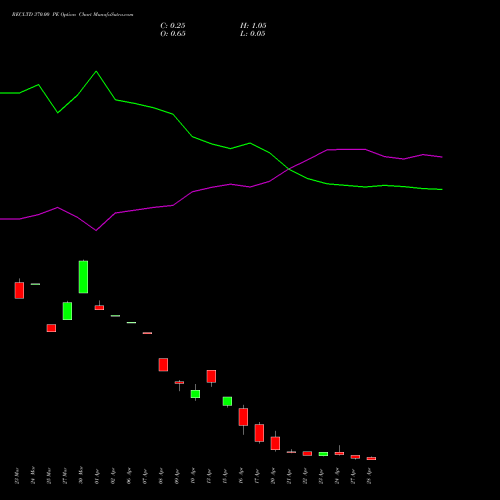500x500 pixels.
Task: Click the red candlestick for 08 Apr
Action: (163, 365)
